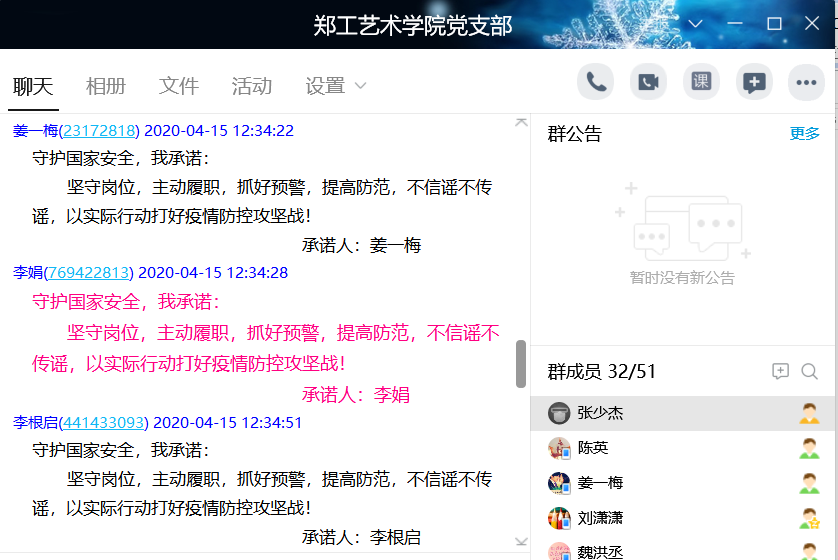Jump to the bottom of chat messages
The width and height of the screenshot is (838, 560).
[520, 542]
